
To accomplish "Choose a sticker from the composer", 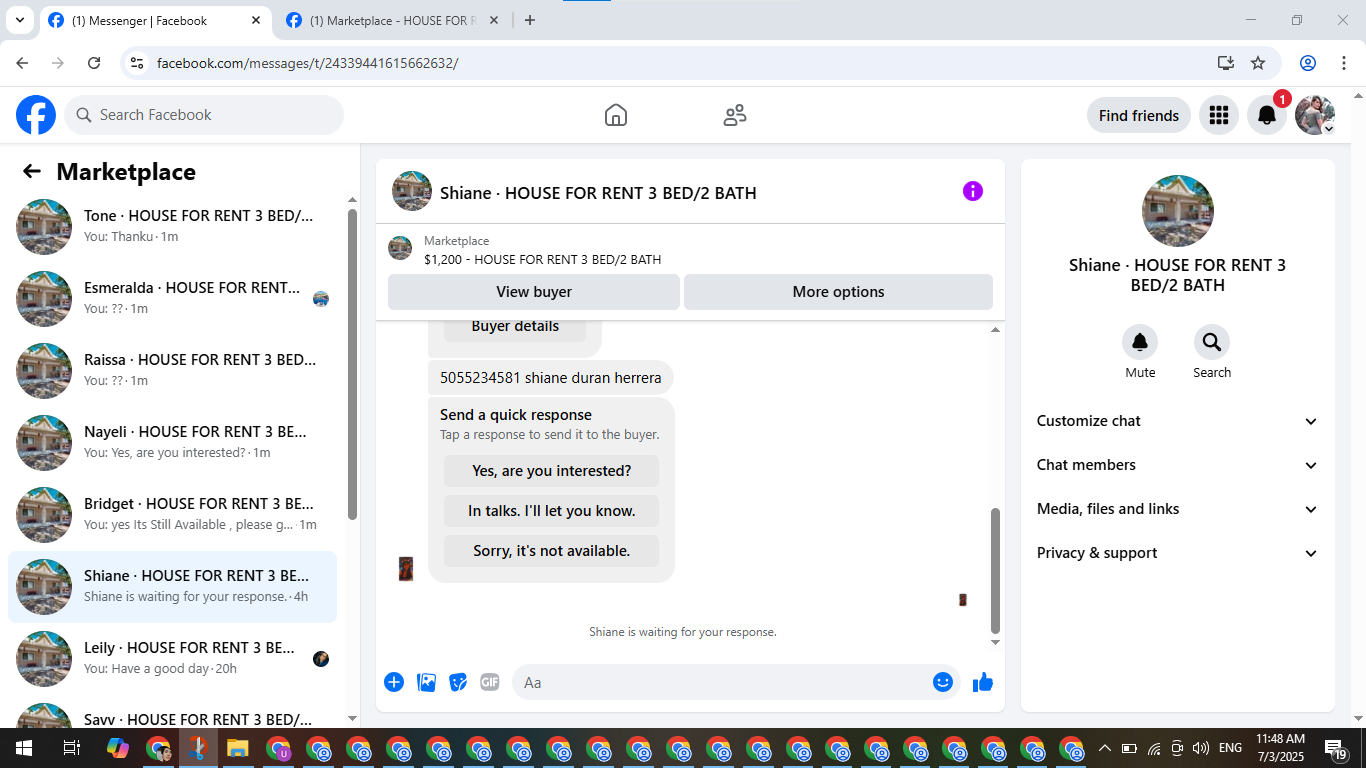I will point(458,682).
